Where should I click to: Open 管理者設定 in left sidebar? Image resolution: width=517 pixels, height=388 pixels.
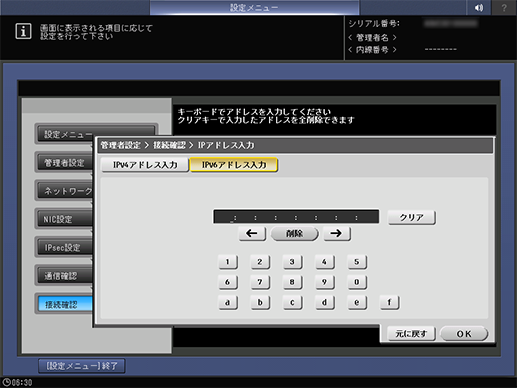point(65,163)
